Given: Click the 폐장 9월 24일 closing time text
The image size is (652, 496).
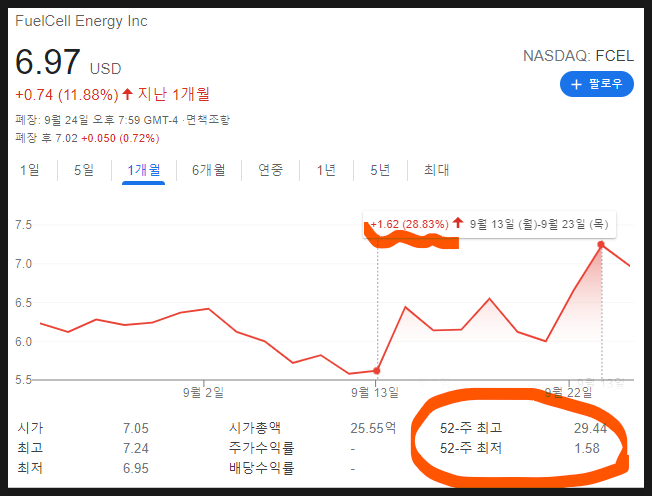Looking at the screenshot, I should point(97,120).
